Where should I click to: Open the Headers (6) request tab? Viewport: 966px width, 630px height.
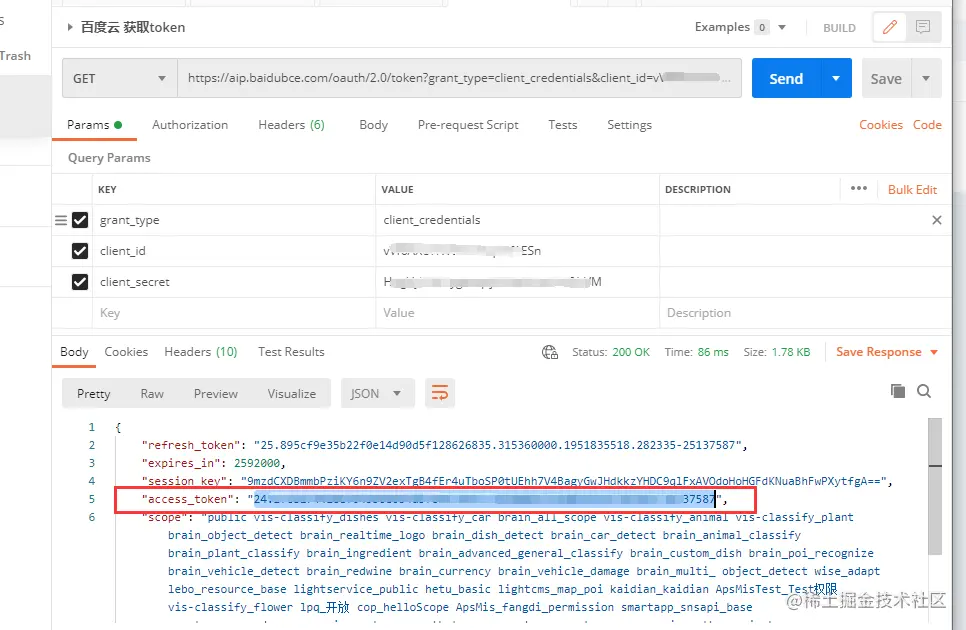291,124
